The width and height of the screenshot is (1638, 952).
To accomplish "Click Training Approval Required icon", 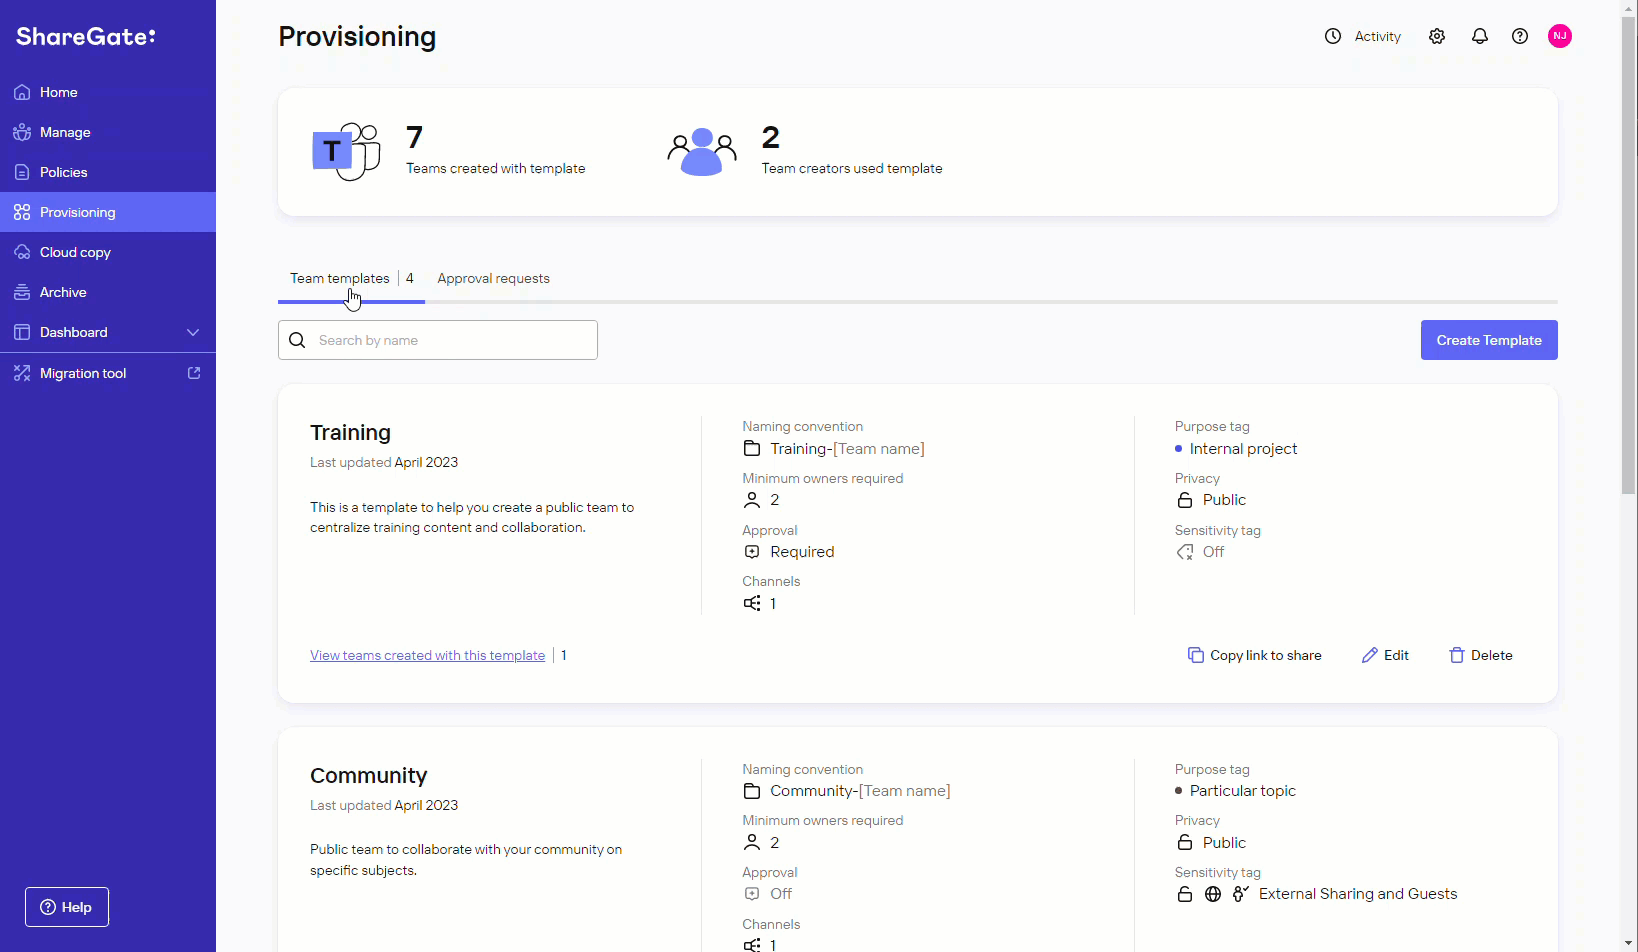I will 752,552.
